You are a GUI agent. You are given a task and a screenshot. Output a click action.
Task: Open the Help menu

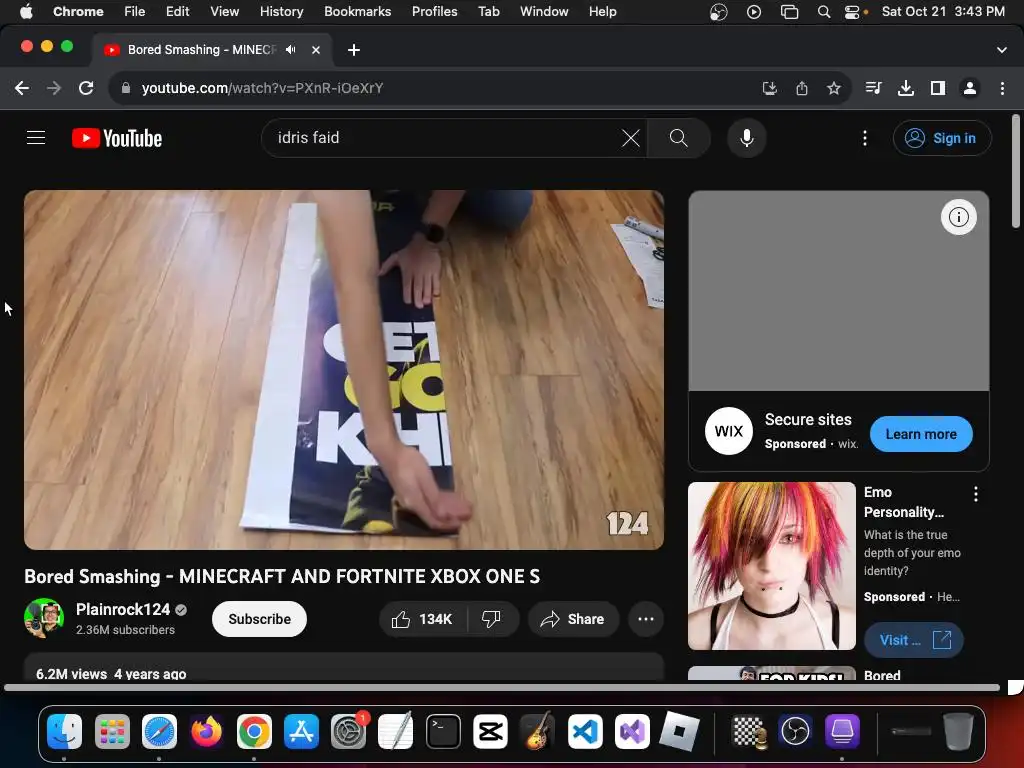tap(602, 12)
